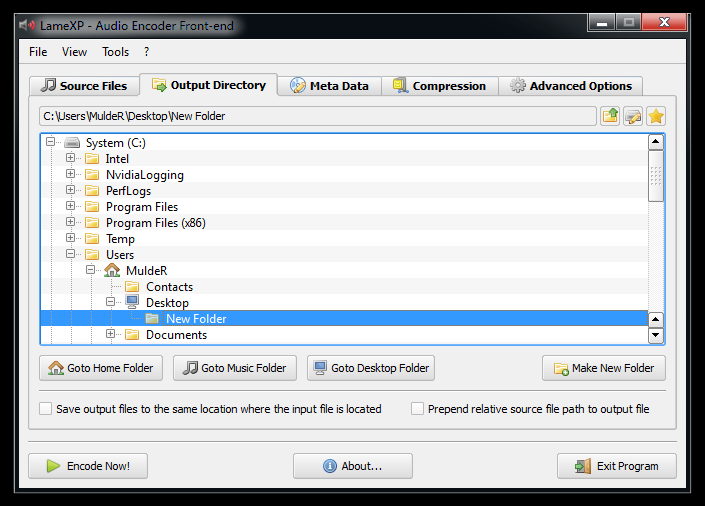Click the Program Files folder icon
Screen dimensions: 705x506
[92, 207]
